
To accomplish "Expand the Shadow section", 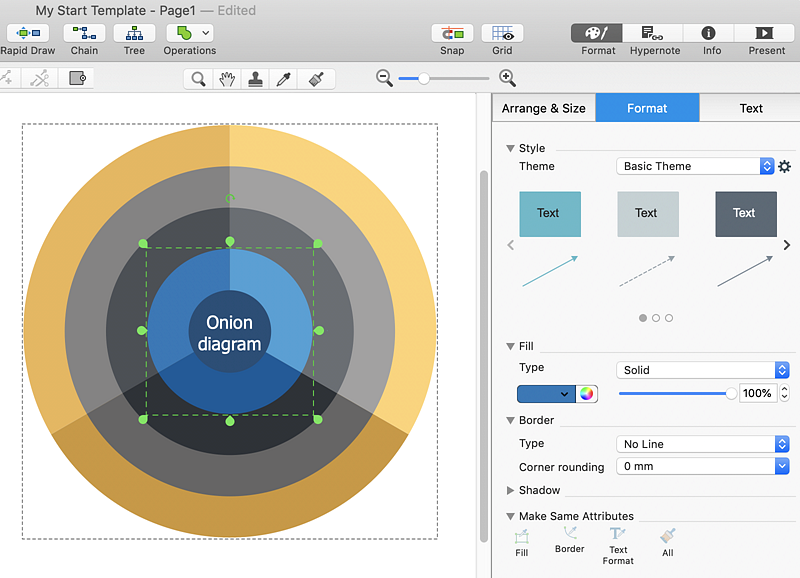I will [x=510, y=490].
